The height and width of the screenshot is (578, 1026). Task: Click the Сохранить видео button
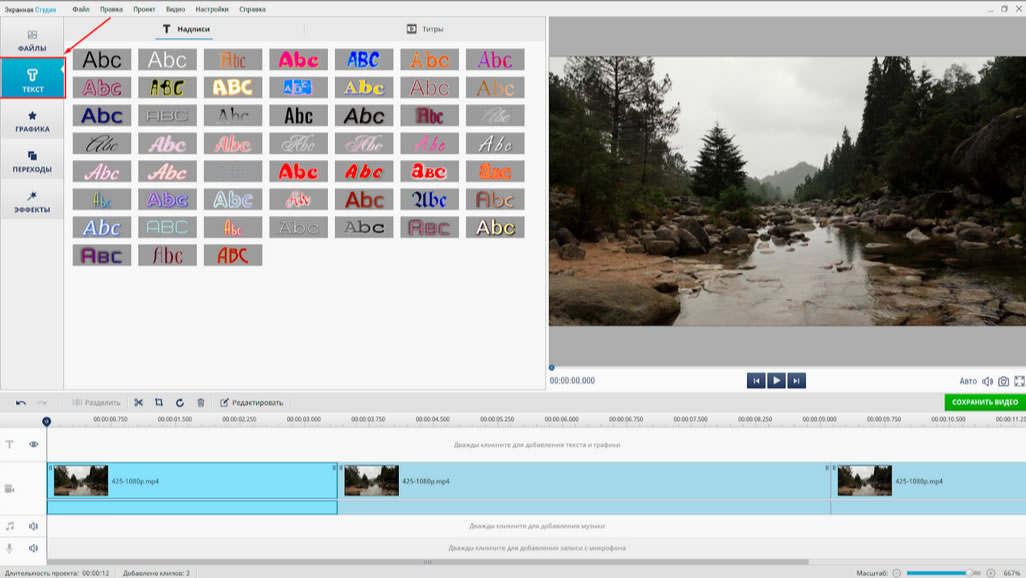tap(985, 402)
